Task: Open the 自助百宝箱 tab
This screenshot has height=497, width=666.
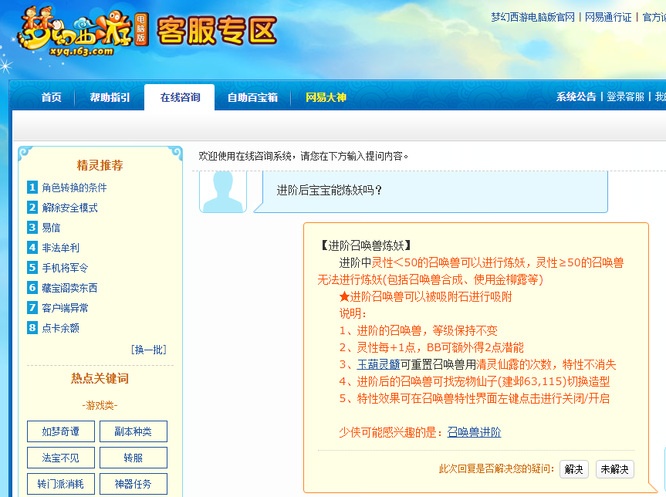Action: pyautogui.click(x=252, y=97)
